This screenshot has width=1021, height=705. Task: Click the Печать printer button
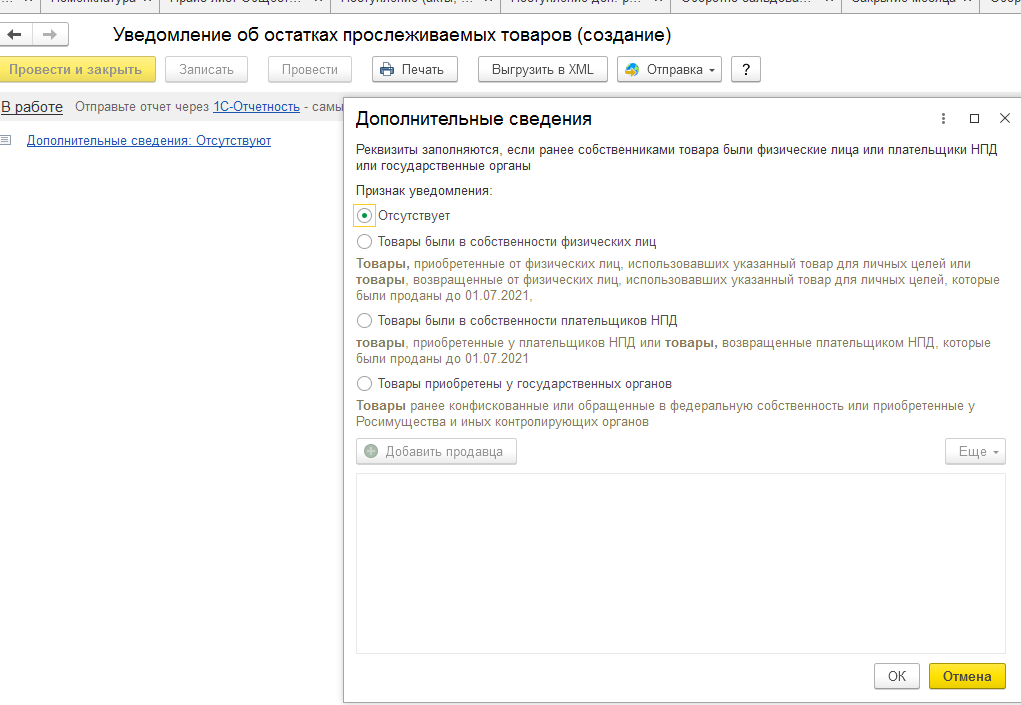415,69
